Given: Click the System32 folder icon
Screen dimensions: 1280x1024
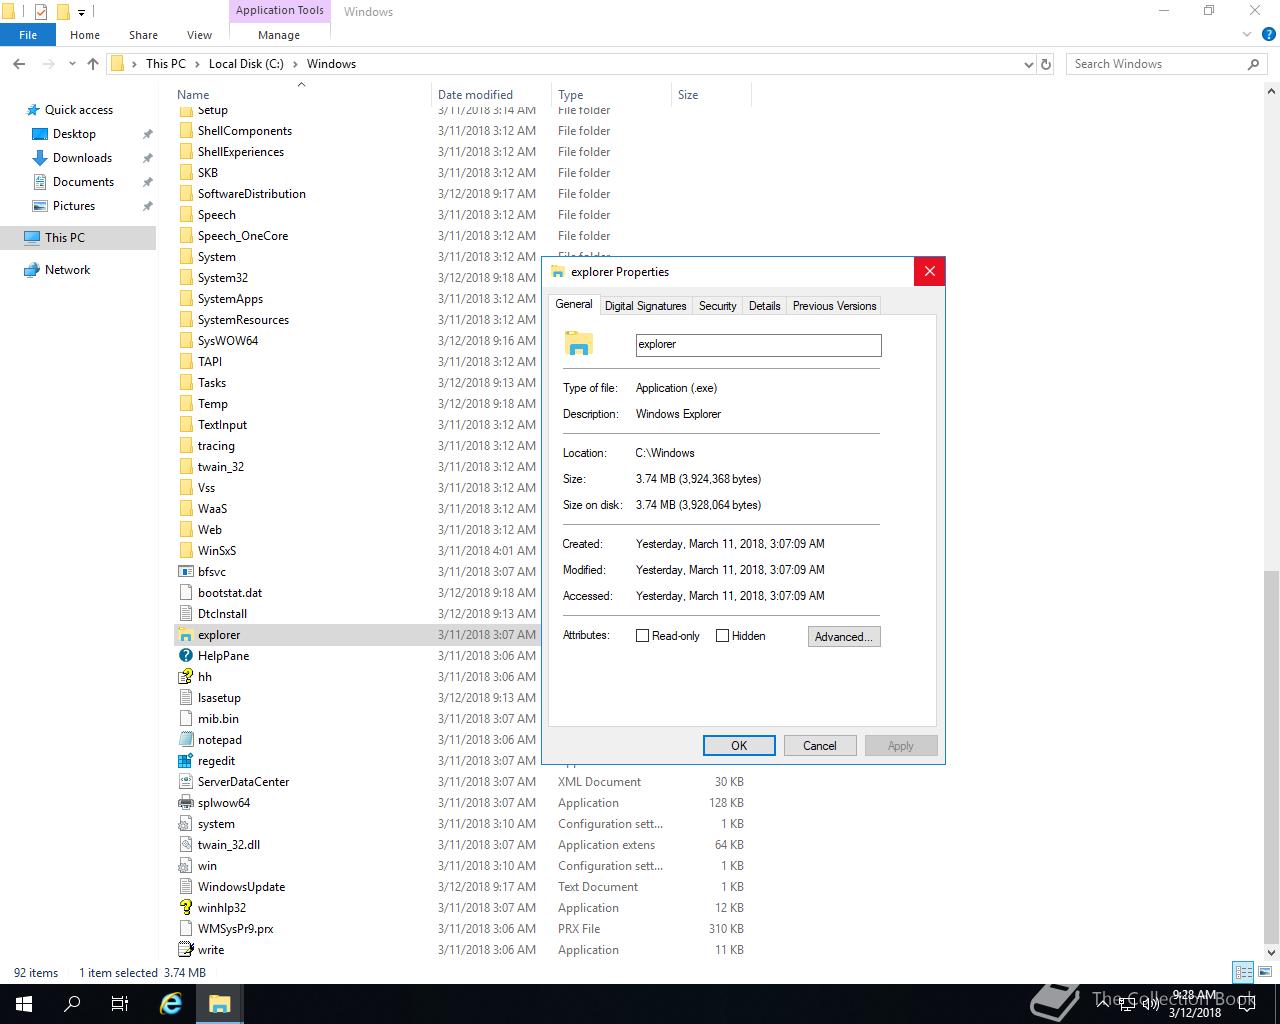Looking at the screenshot, I should tap(185, 278).
